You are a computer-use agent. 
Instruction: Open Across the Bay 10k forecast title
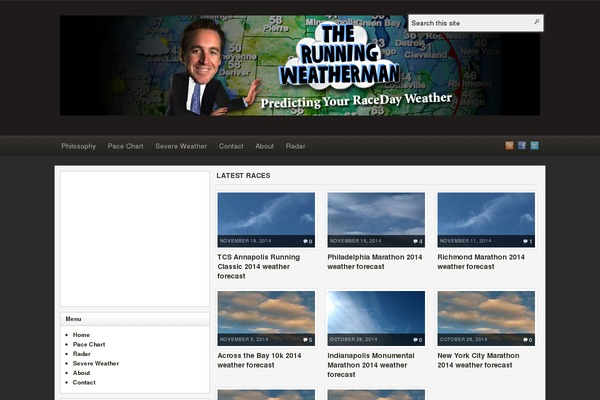pos(259,360)
